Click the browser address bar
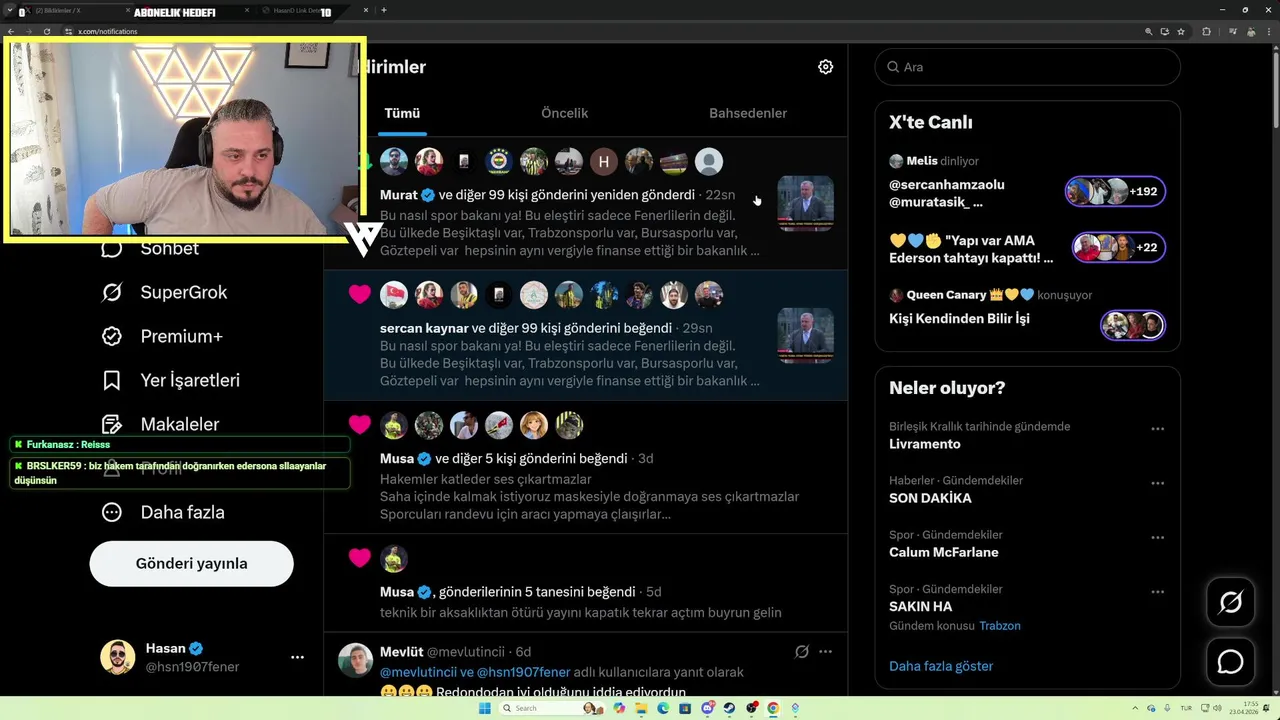The image size is (1280, 720). 600,31
